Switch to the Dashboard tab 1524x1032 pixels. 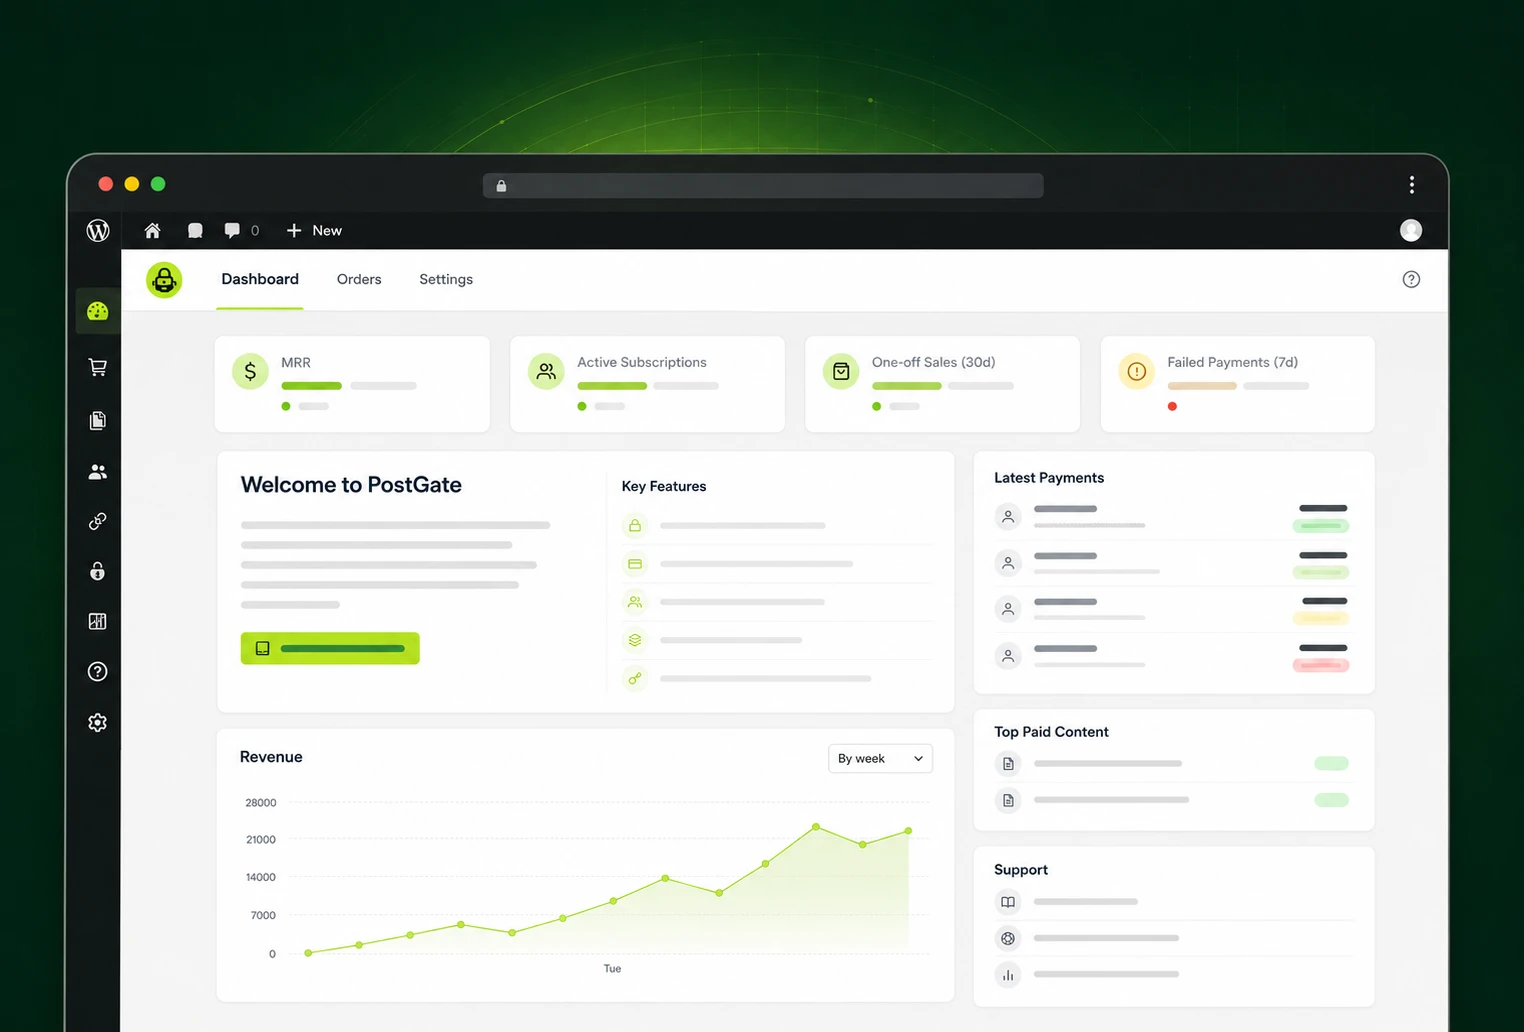260,279
